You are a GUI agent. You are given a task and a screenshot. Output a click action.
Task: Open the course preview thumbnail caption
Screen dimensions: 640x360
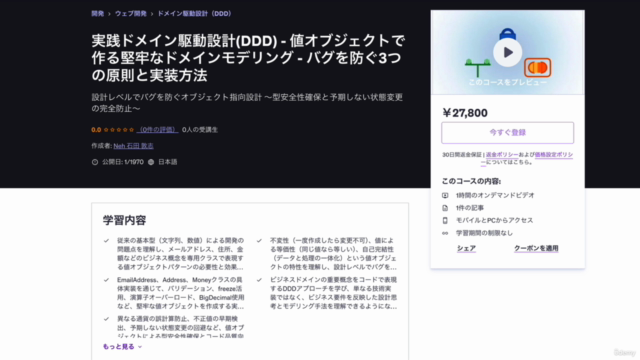click(x=507, y=82)
